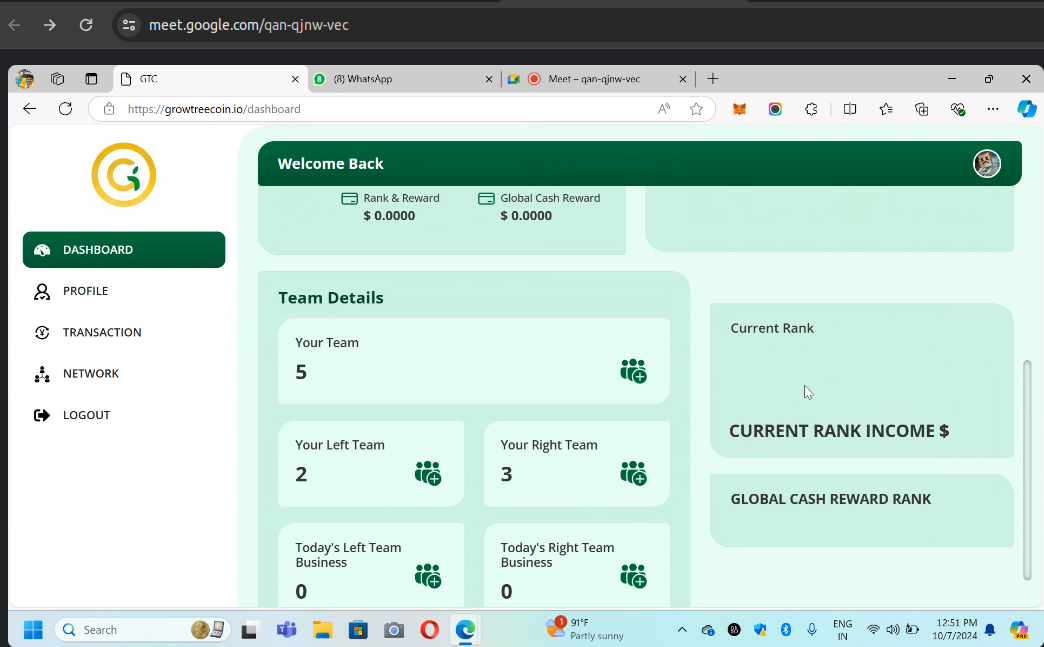Bookmark page with the star icon

click(696, 109)
